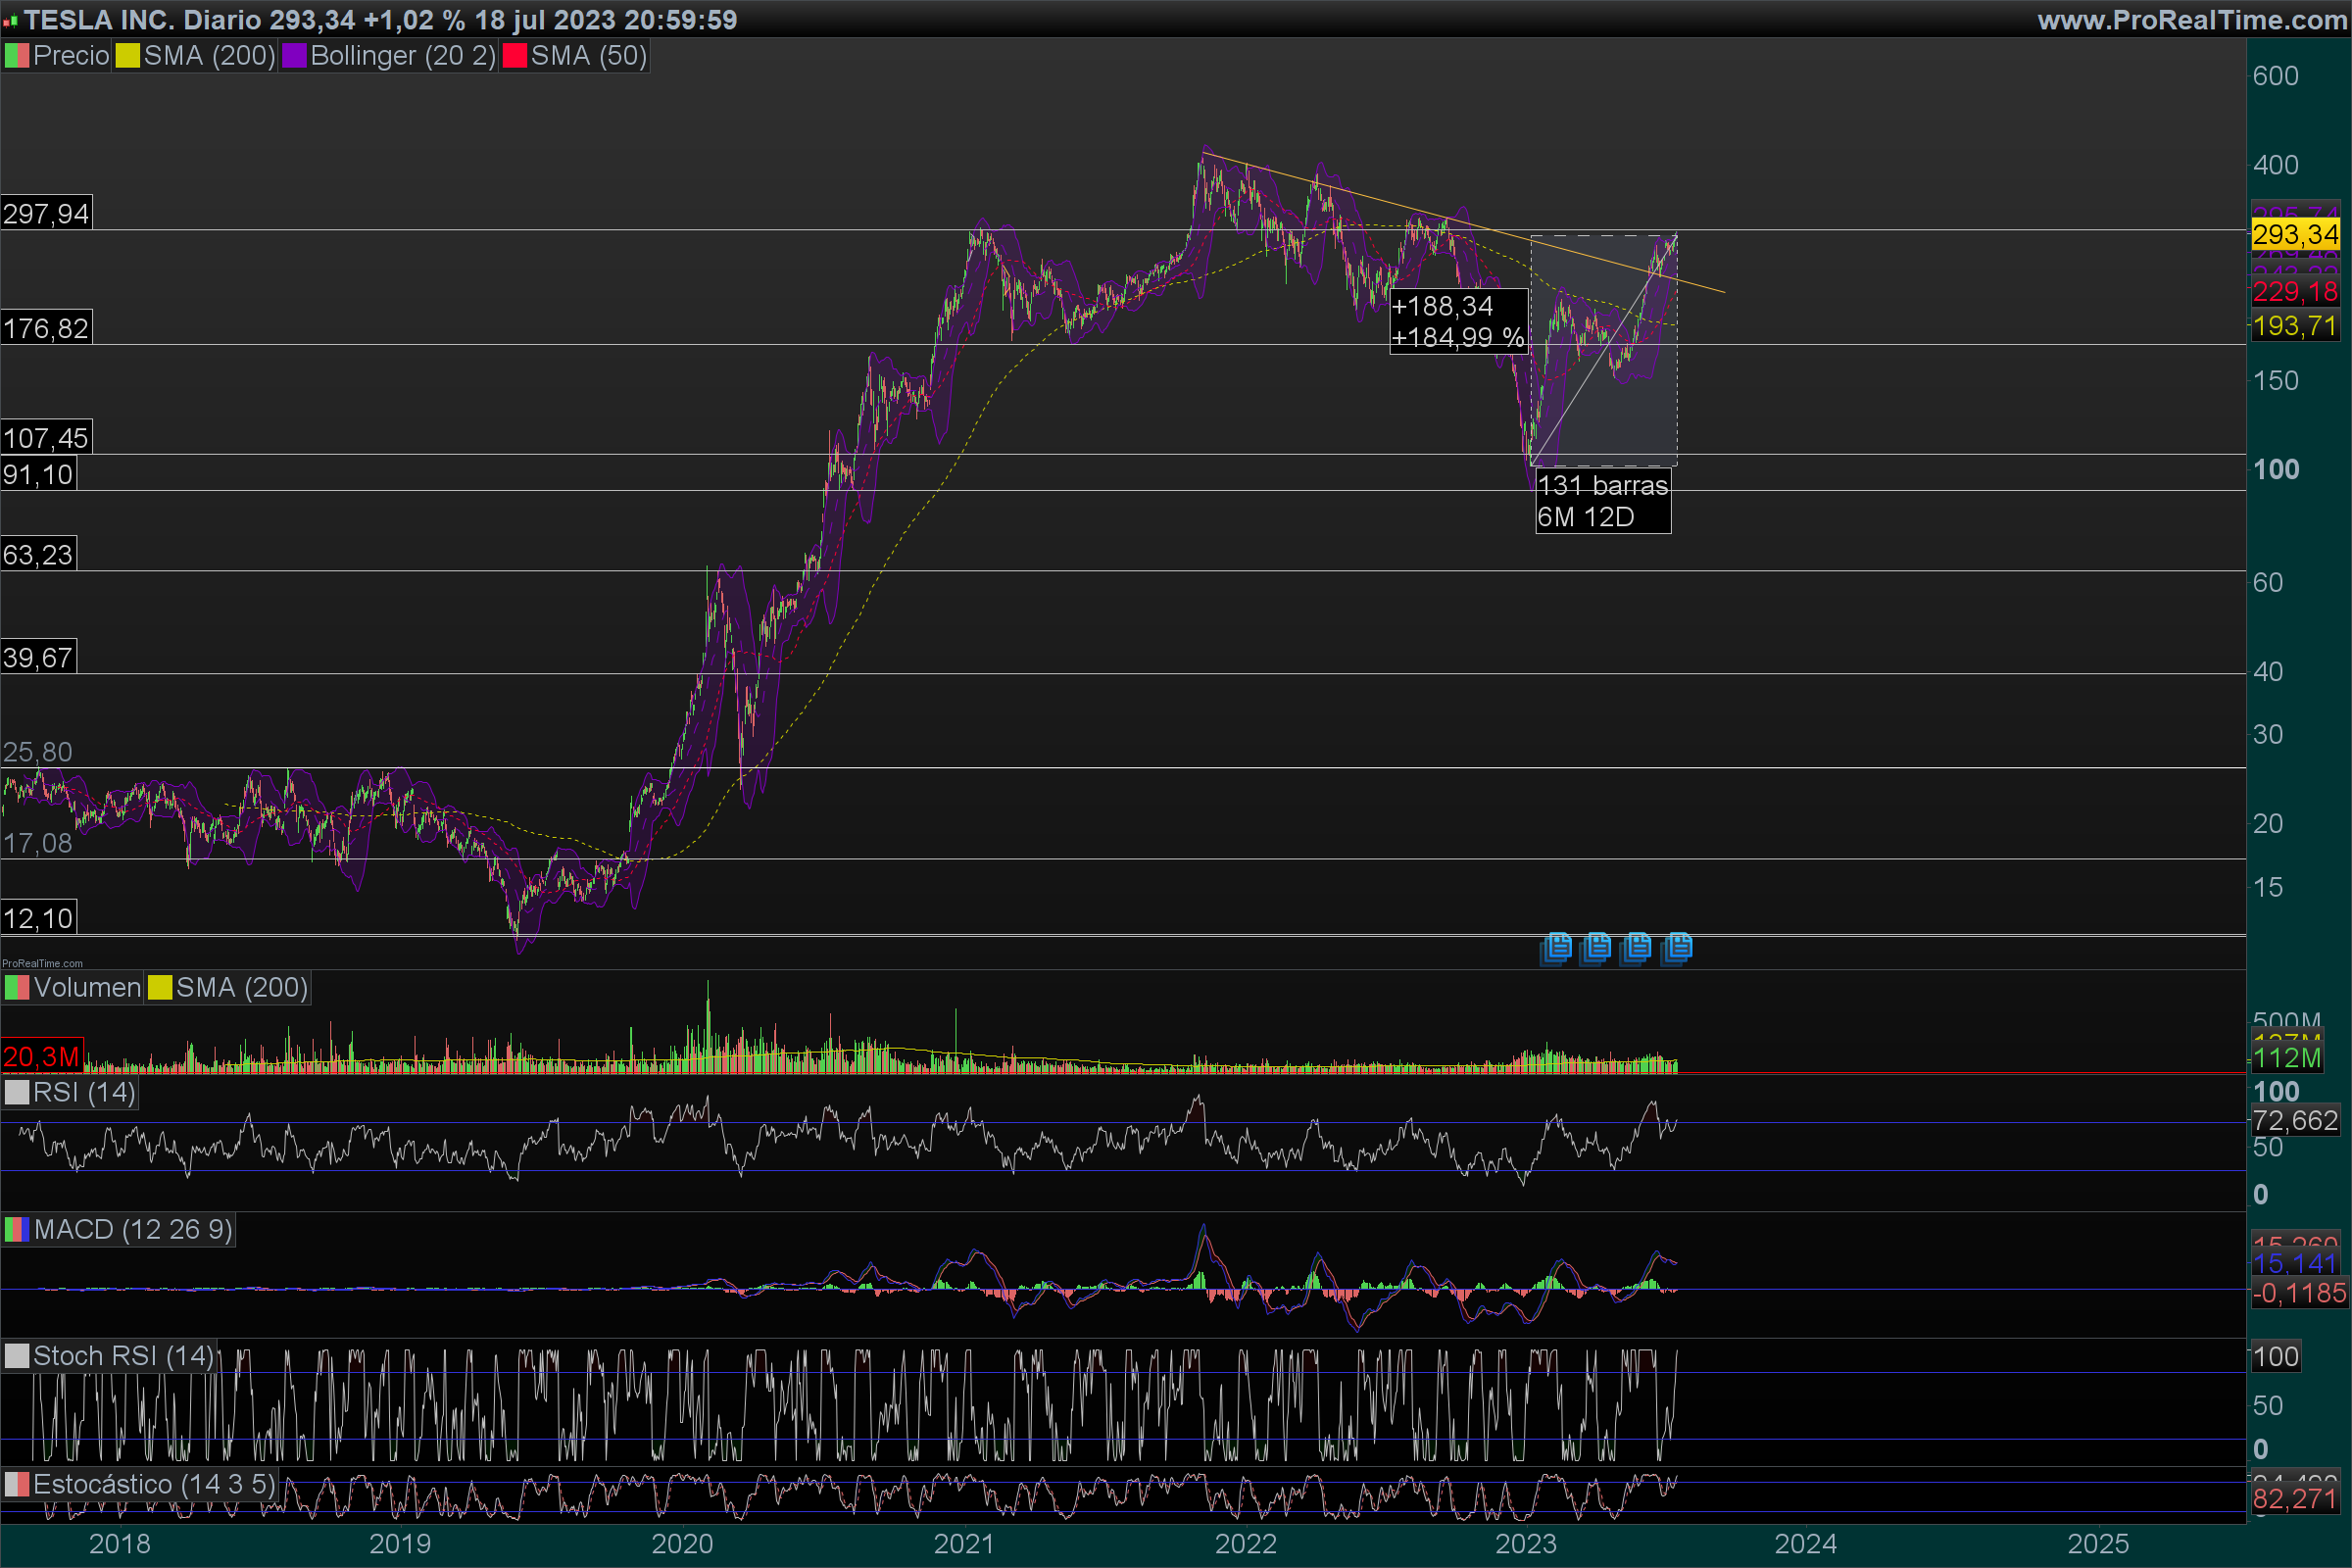The image size is (2352, 1568).
Task: Click the 2021 year on time axis
Action: (963, 1544)
